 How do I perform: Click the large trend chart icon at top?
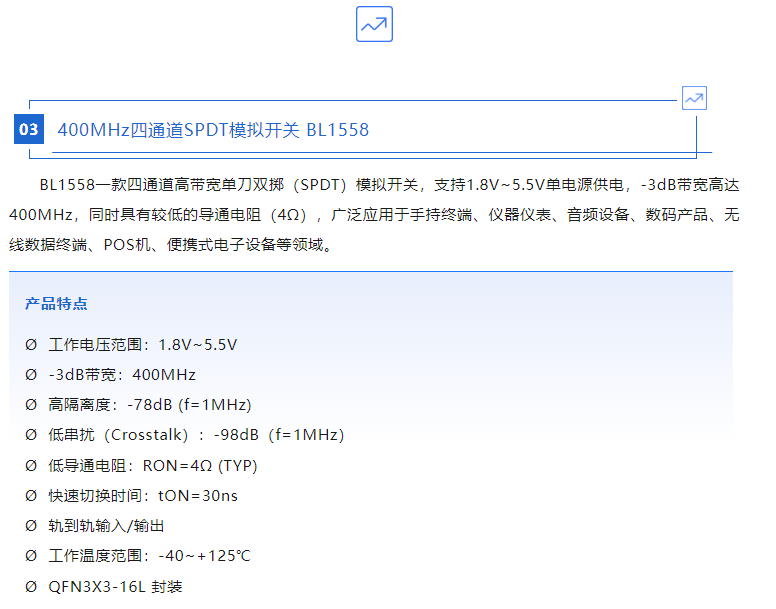(374, 24)
